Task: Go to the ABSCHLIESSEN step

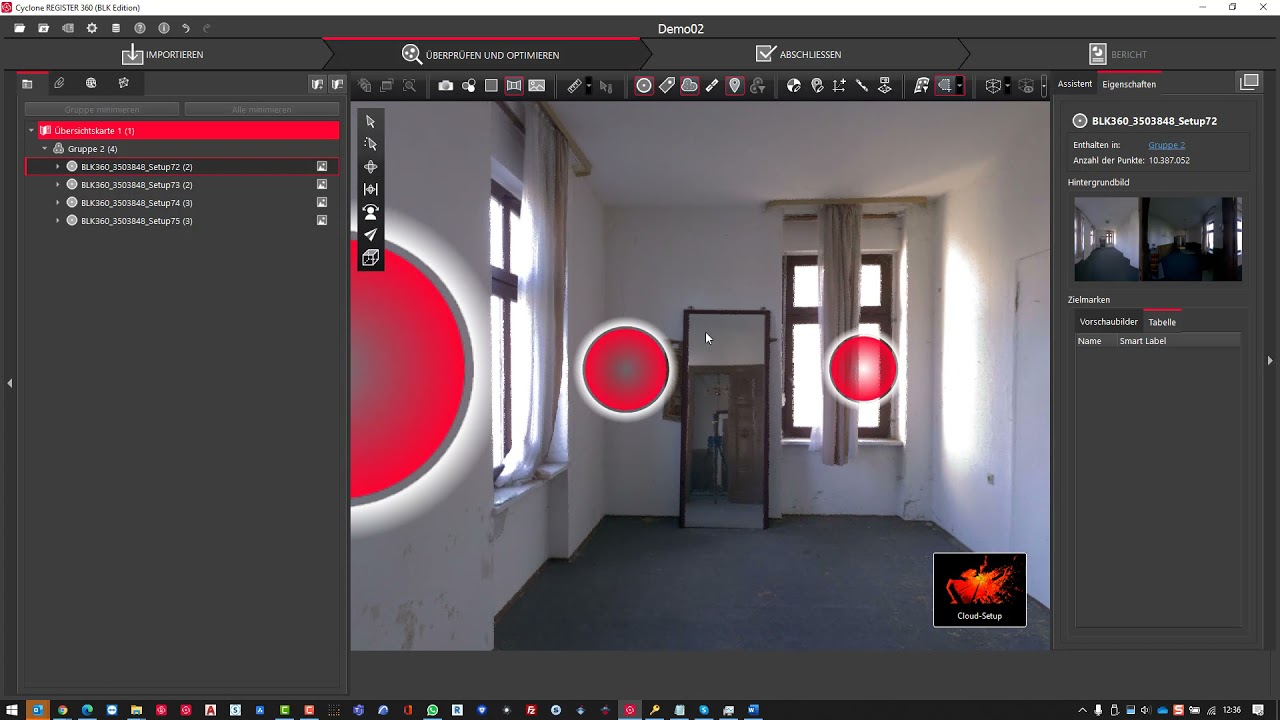Action: point(798,54)
